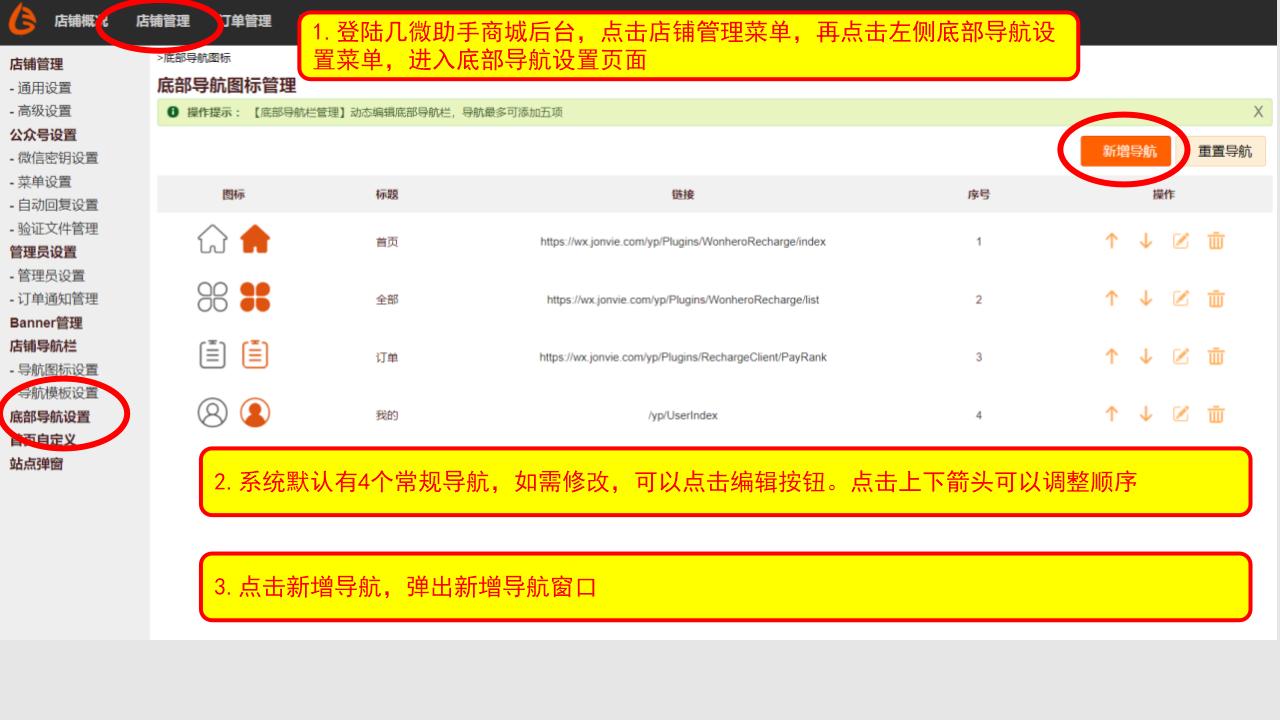The height and width of the screenshot is (720, 1280).
Task: Click the 底部导航图标管理 page heading
Action: click(x=227, y=86)
